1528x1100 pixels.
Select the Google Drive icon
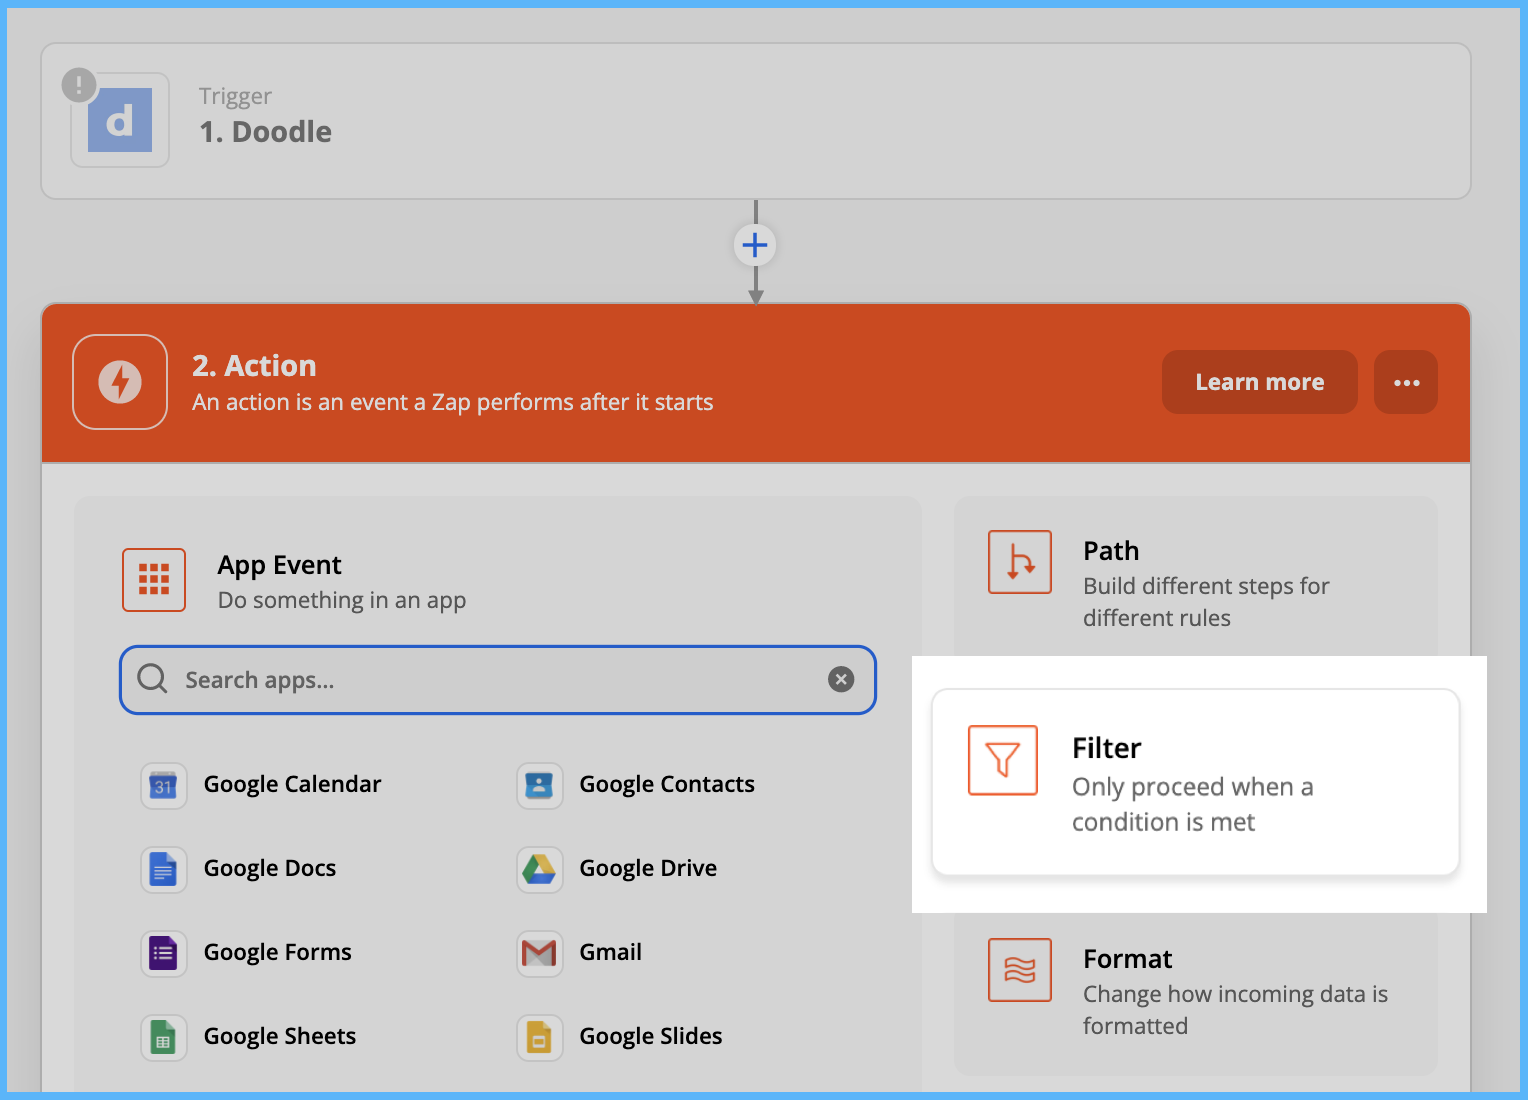(x=540, y=870)
